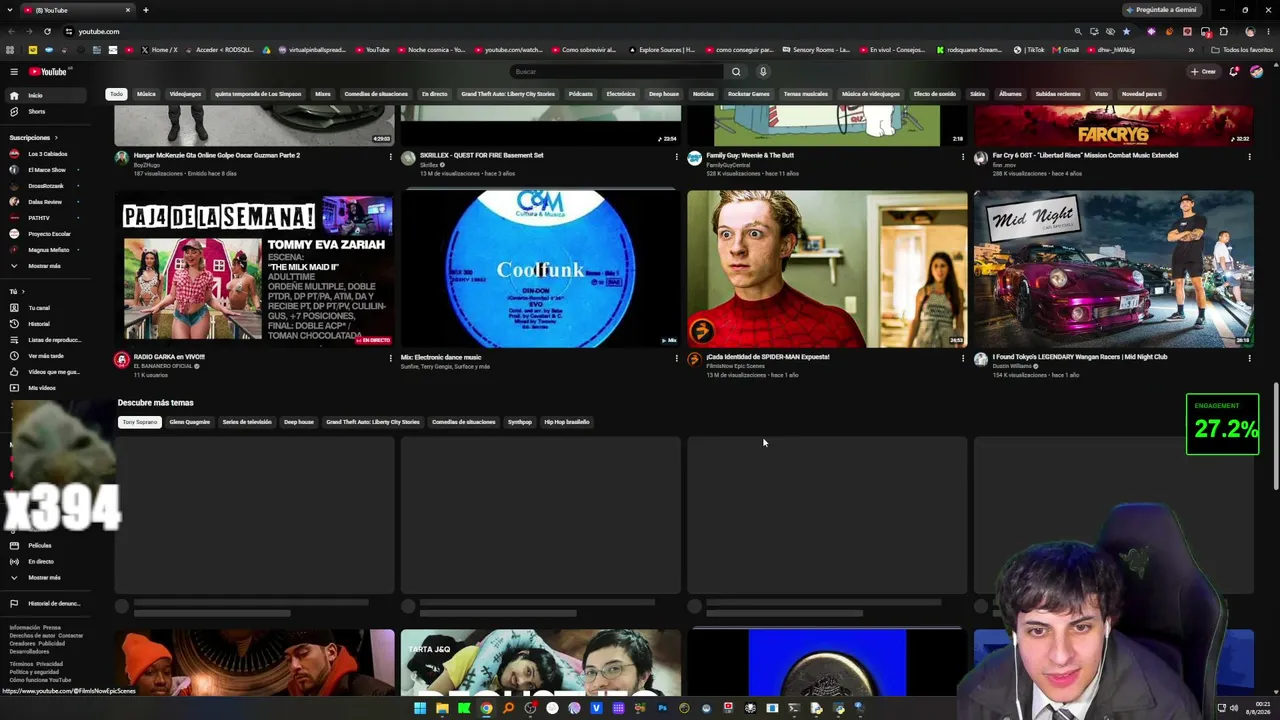Open the YouTube guide hamburger menu
Screen dimensions: 1280x720
[14, 71]
